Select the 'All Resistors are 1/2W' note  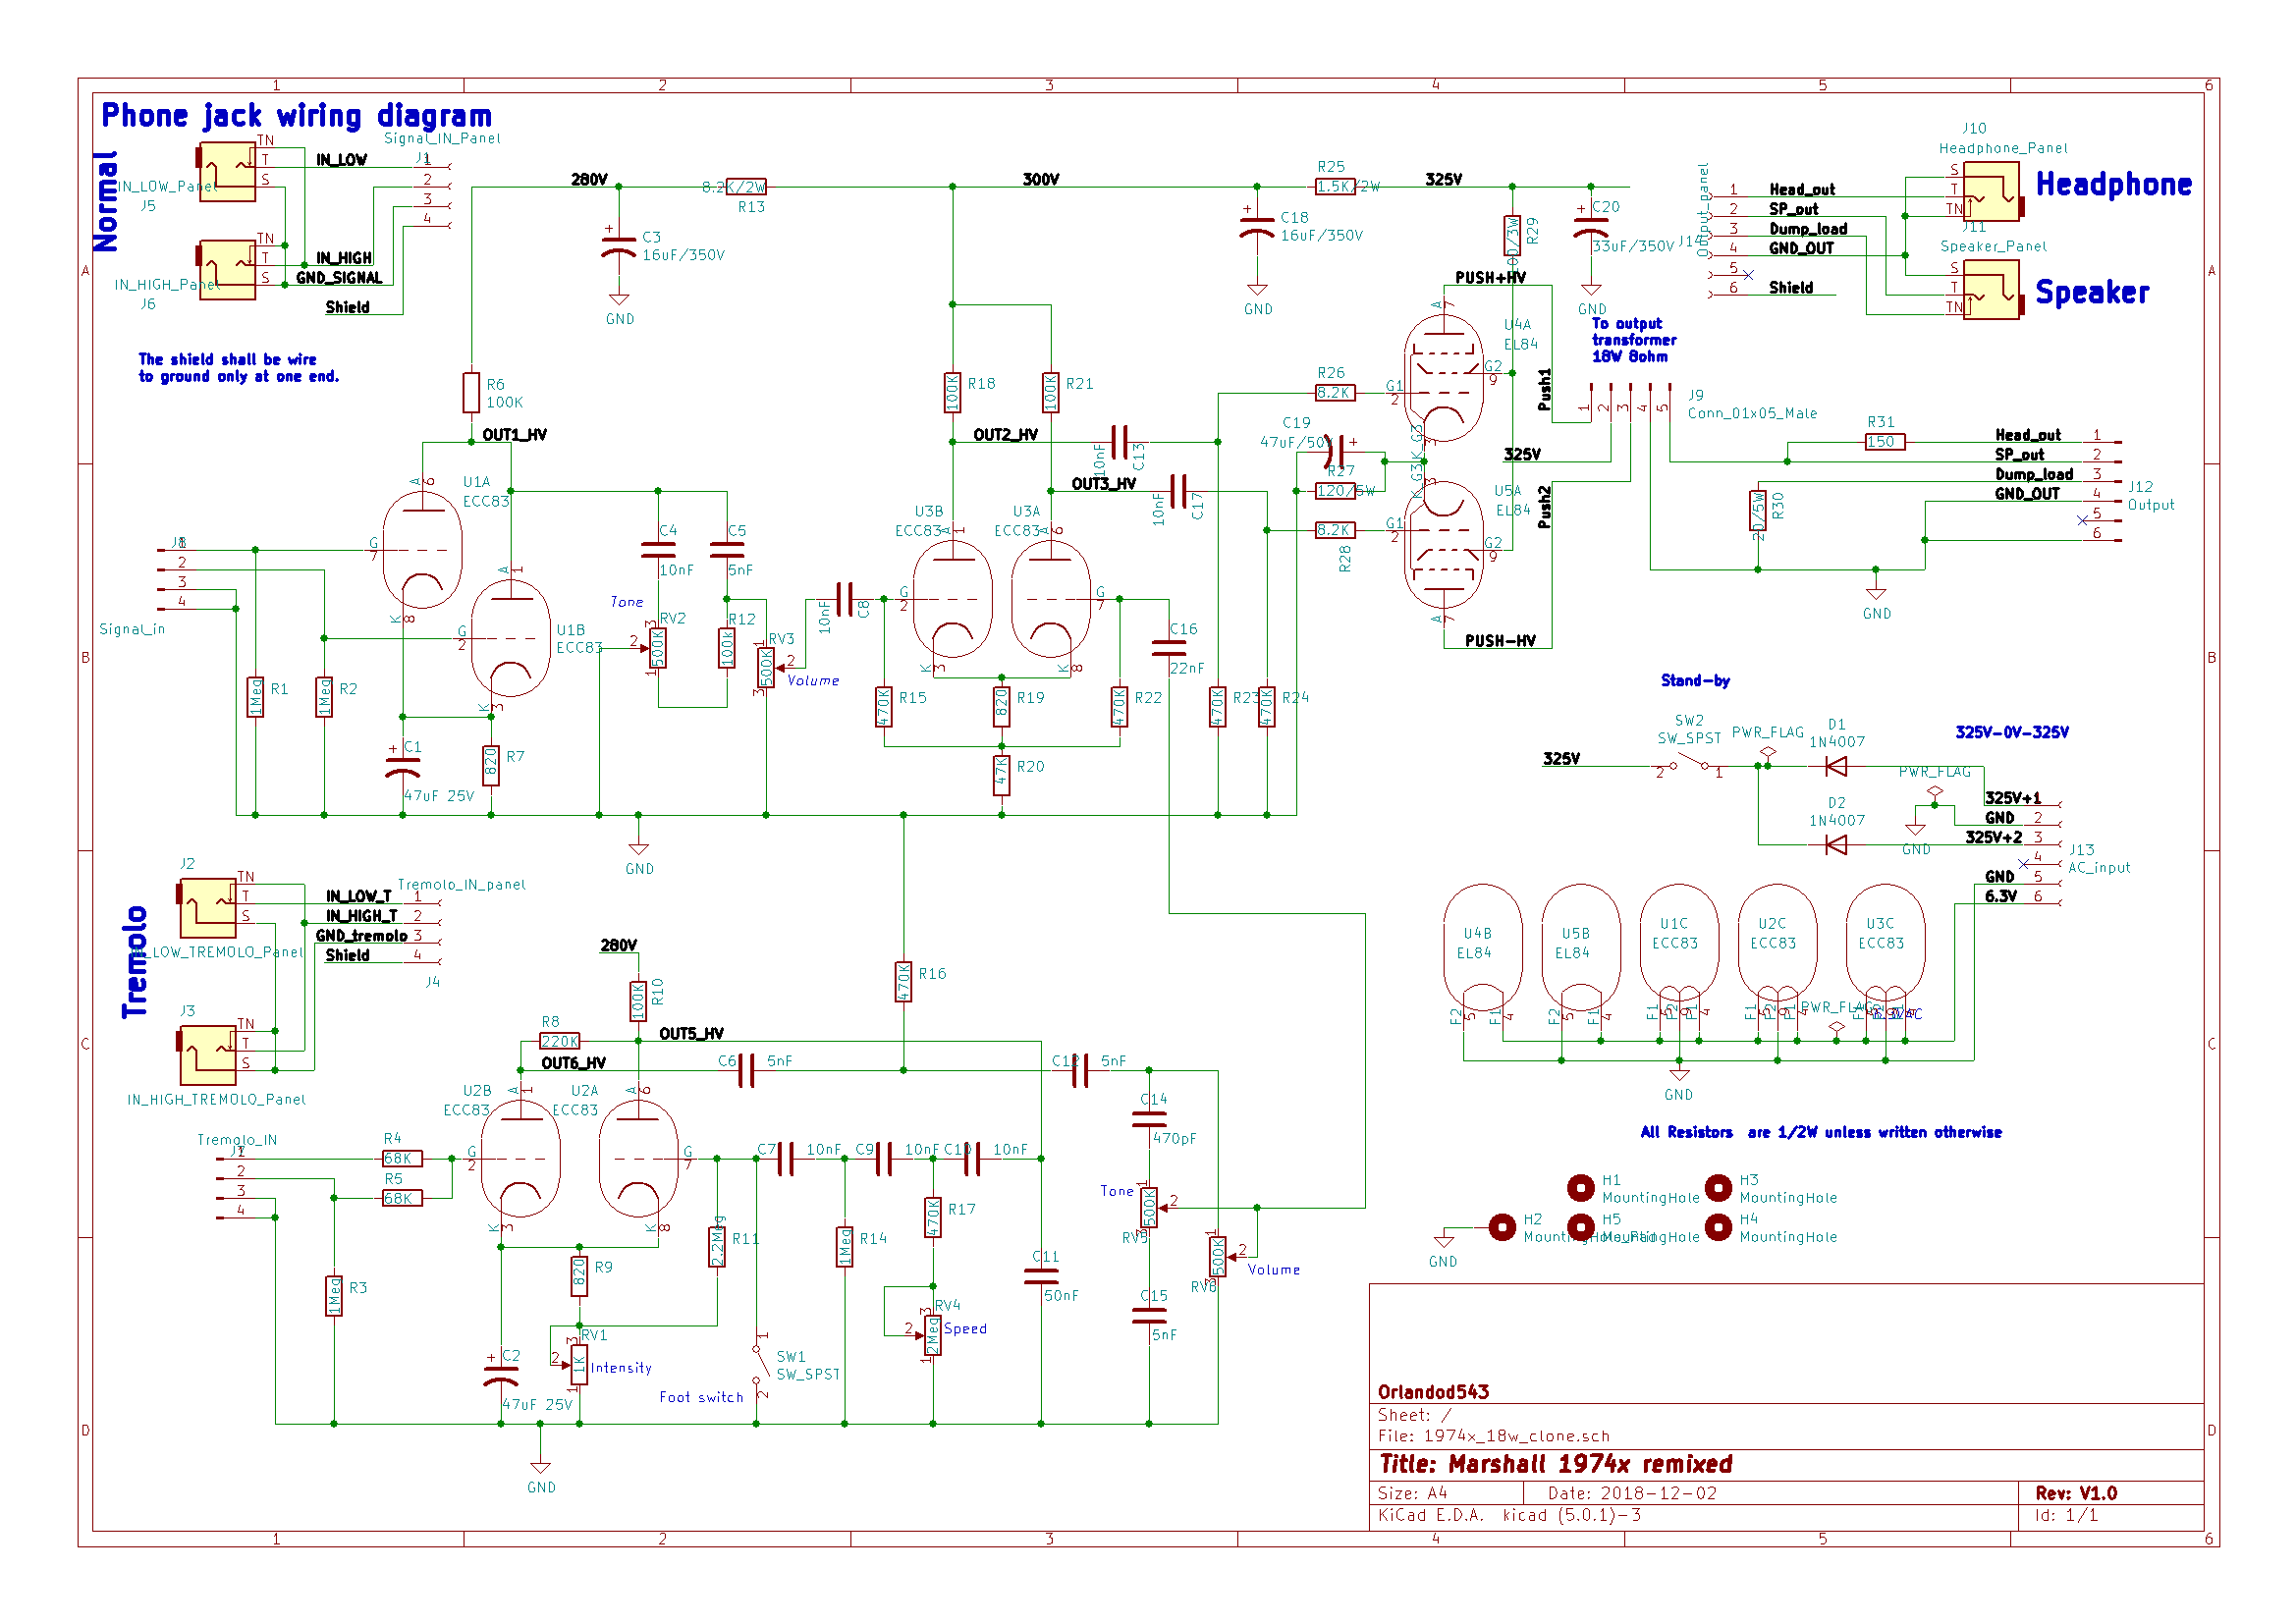tap(1821, 1133)
